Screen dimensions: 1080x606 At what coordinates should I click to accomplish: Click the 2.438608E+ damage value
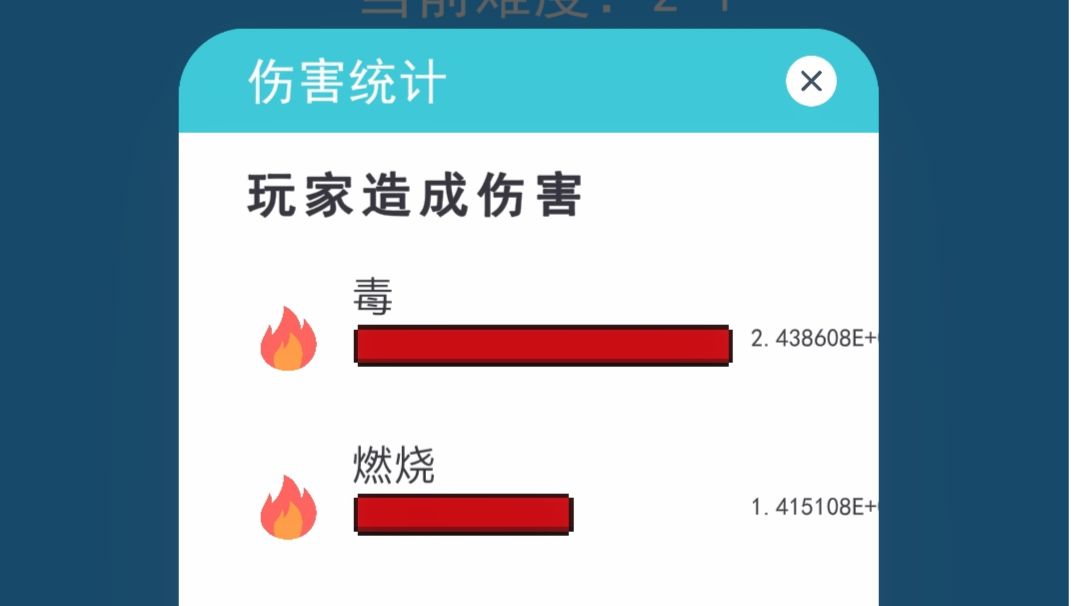point(814,338)
